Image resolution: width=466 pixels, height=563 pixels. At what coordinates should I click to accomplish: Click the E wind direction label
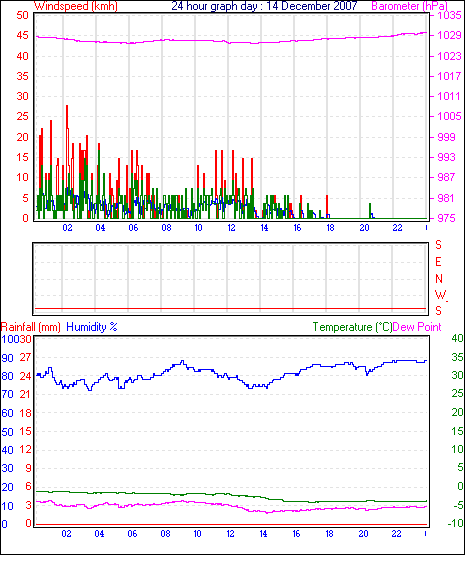click(438, 262)
